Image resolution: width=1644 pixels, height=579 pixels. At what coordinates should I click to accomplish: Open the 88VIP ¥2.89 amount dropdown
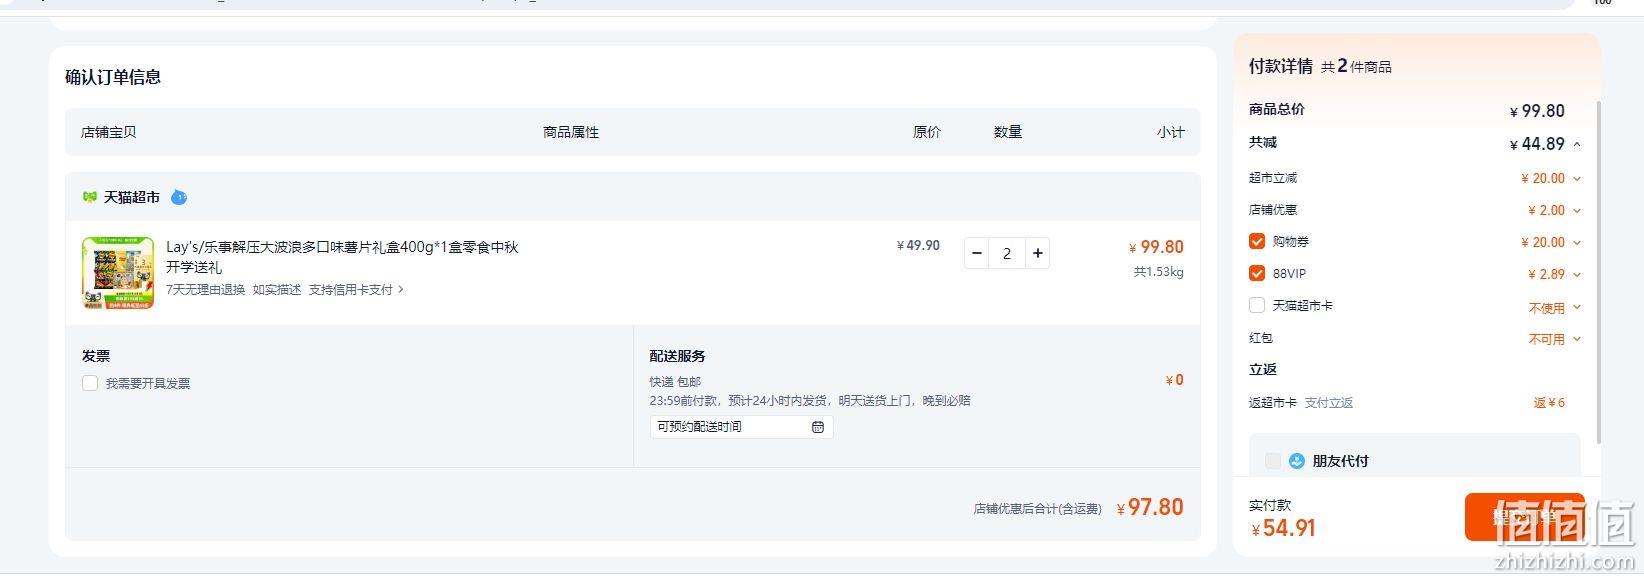[1577, 275]
